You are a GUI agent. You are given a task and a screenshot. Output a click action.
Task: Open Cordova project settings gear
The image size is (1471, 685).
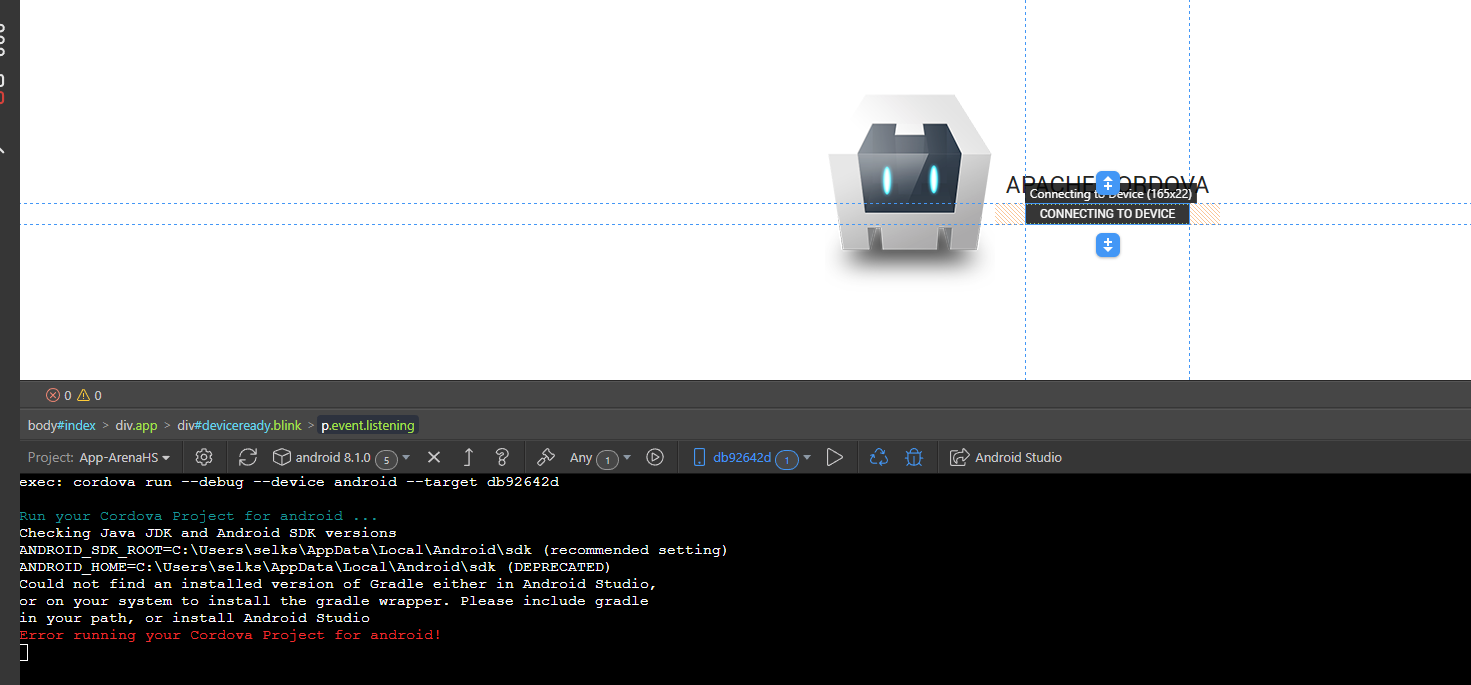tap(204, 457)
